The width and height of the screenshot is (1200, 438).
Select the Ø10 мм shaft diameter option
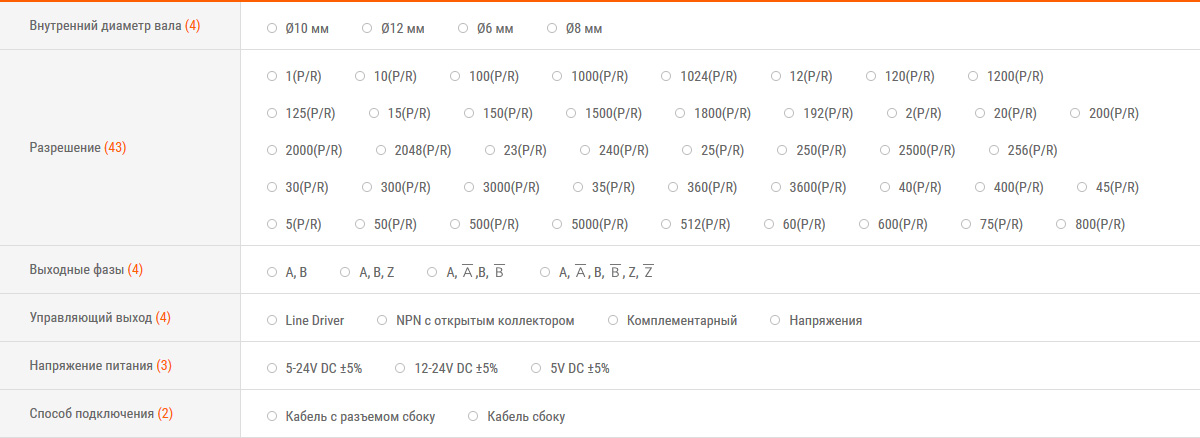(272, 28)
